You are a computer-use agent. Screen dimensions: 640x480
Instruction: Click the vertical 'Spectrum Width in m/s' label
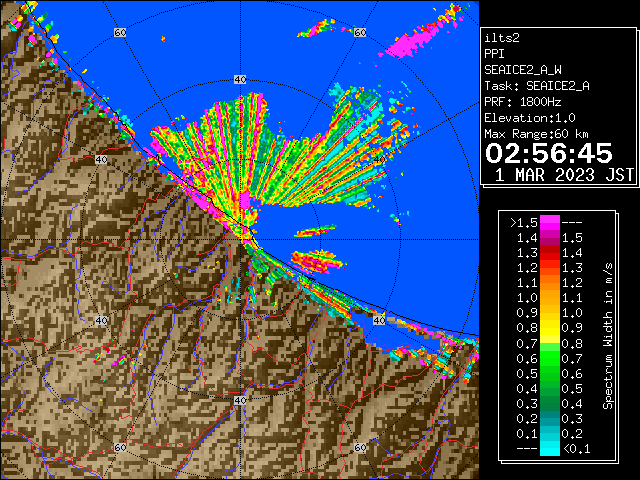608,336
